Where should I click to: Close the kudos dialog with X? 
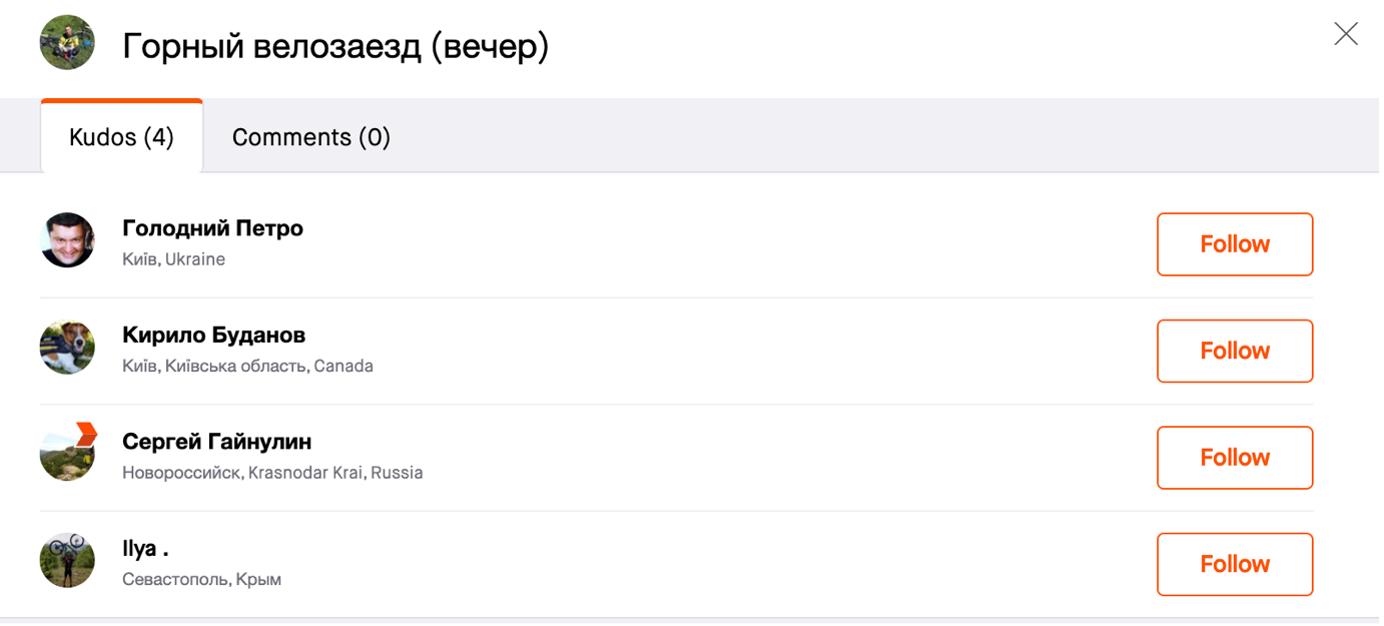pos(1346,34)
